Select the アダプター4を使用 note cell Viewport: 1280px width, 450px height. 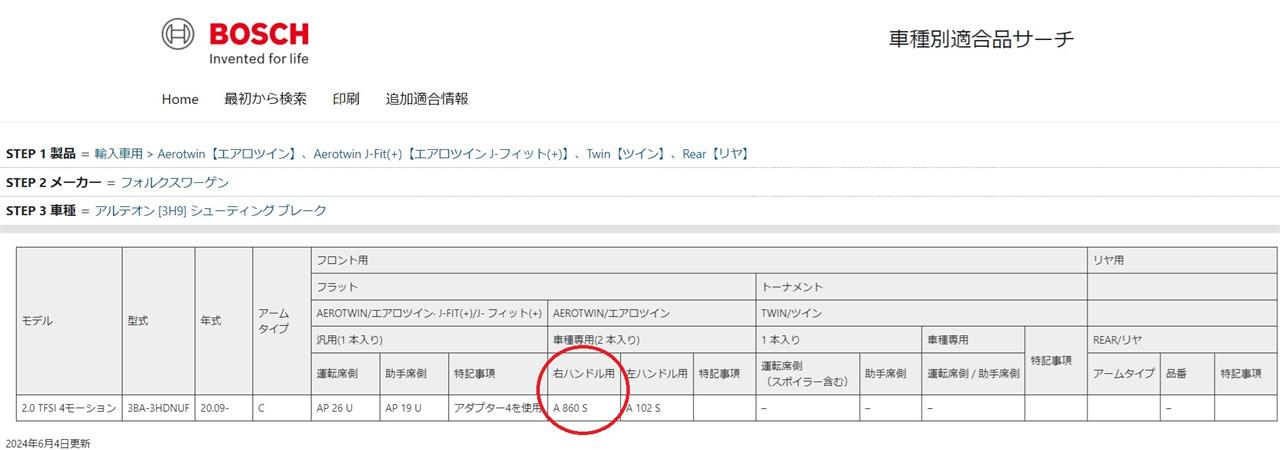(497, 408)
